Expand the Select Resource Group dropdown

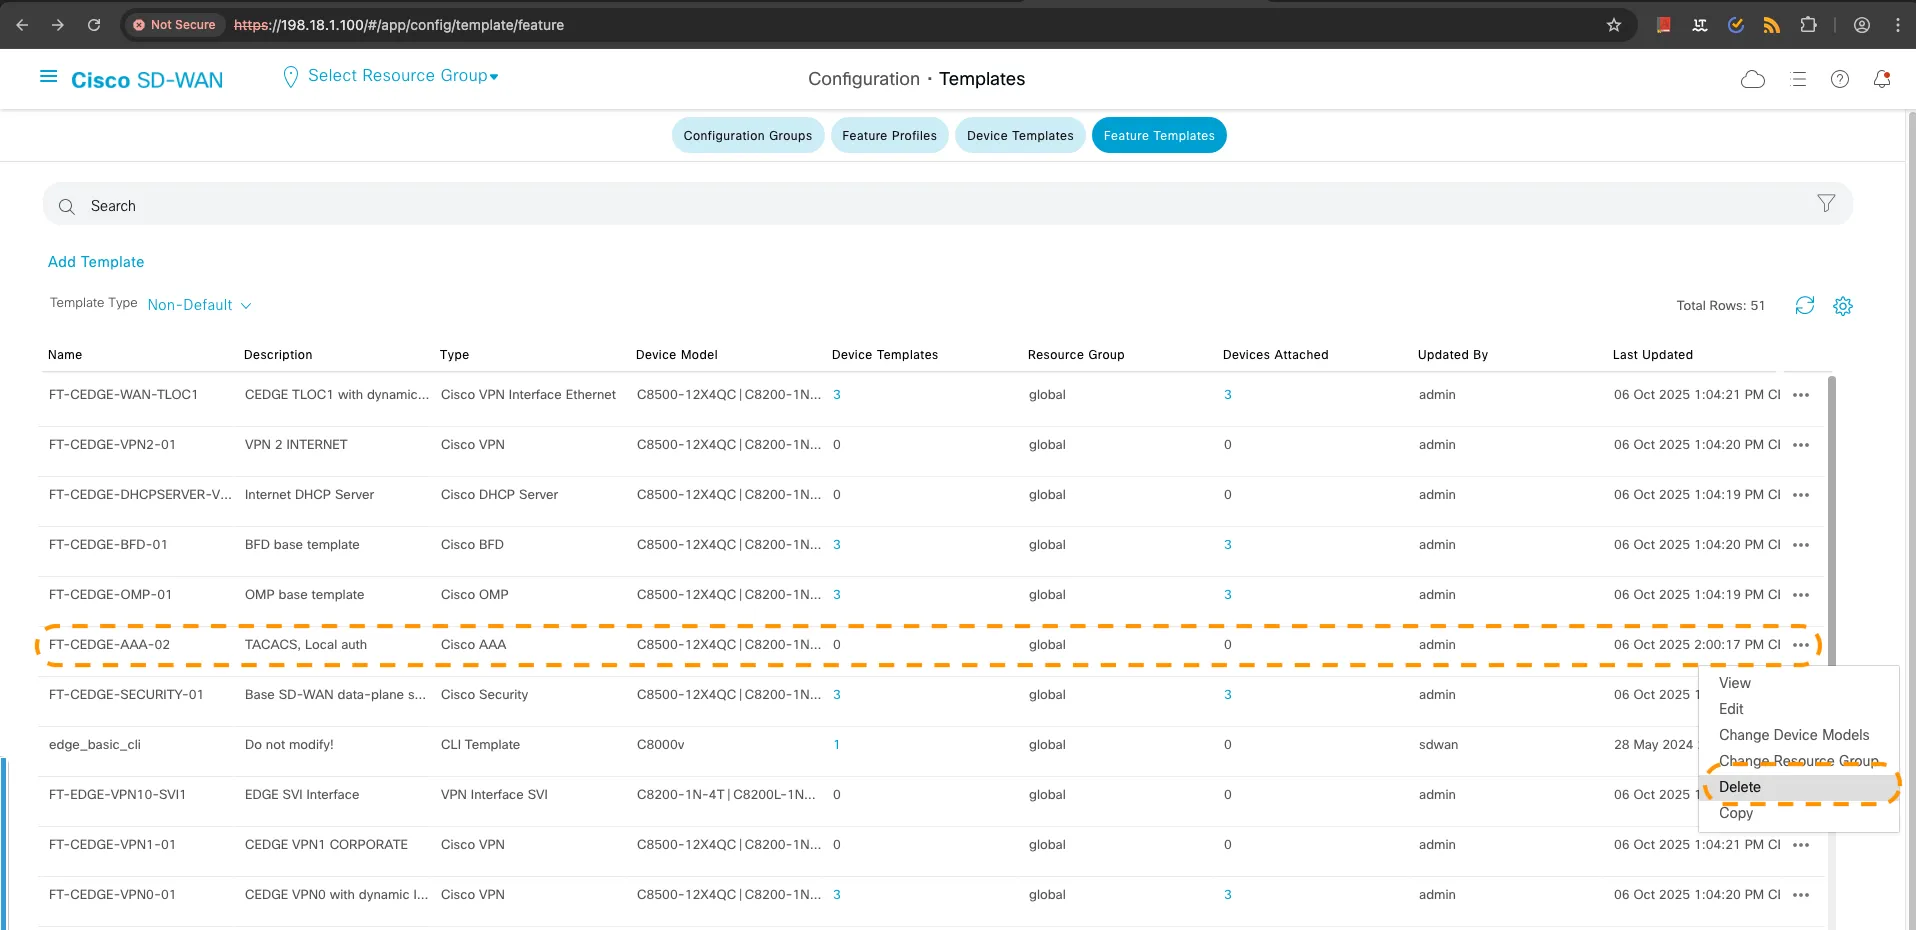494,75
